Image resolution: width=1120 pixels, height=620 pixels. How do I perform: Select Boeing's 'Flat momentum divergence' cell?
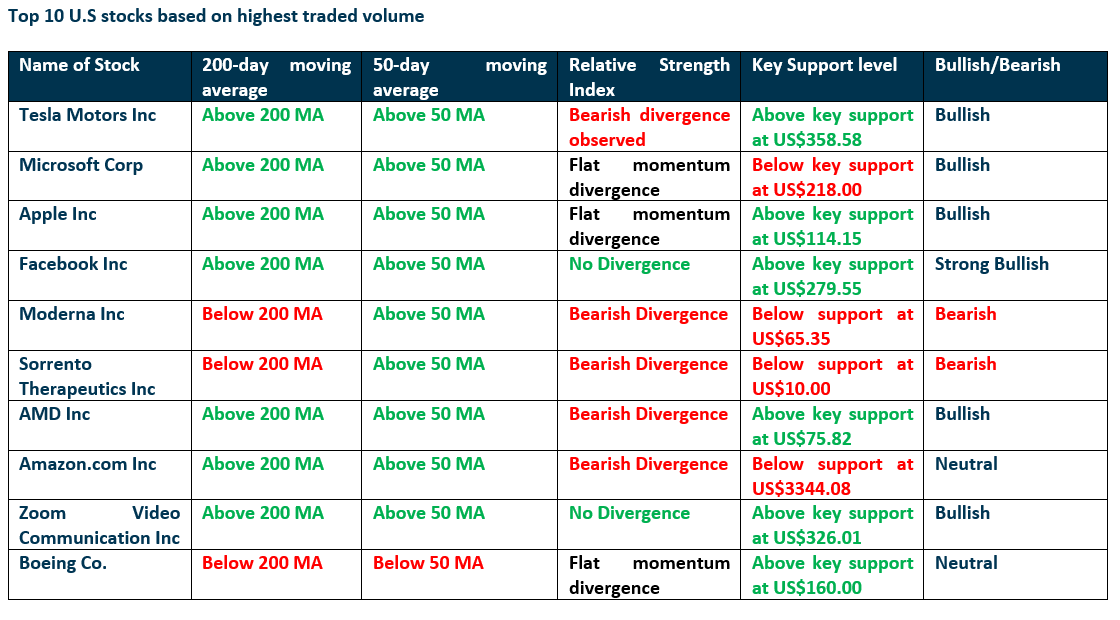(x=649, y=575)
